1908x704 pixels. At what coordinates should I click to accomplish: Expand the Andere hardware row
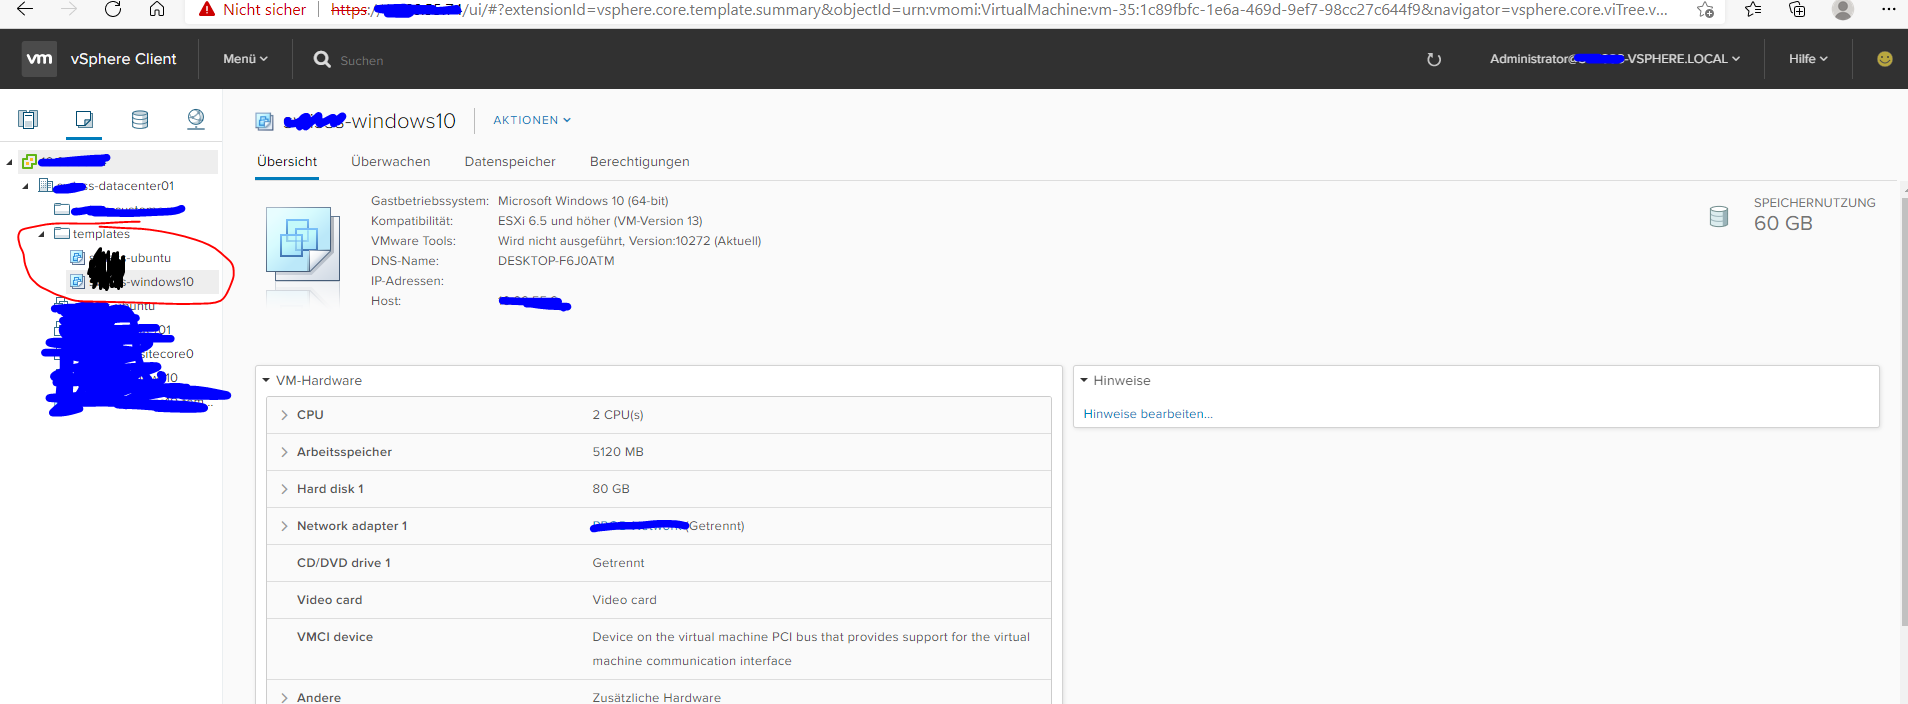point(284,697)
